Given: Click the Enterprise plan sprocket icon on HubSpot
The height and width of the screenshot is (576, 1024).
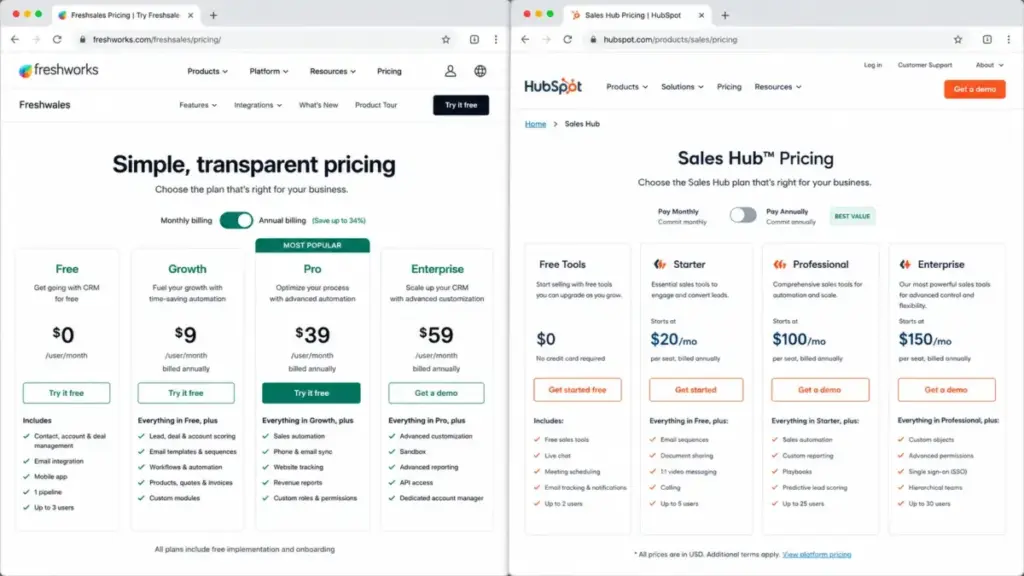Looking at the screenshot, I should (905, 264).
